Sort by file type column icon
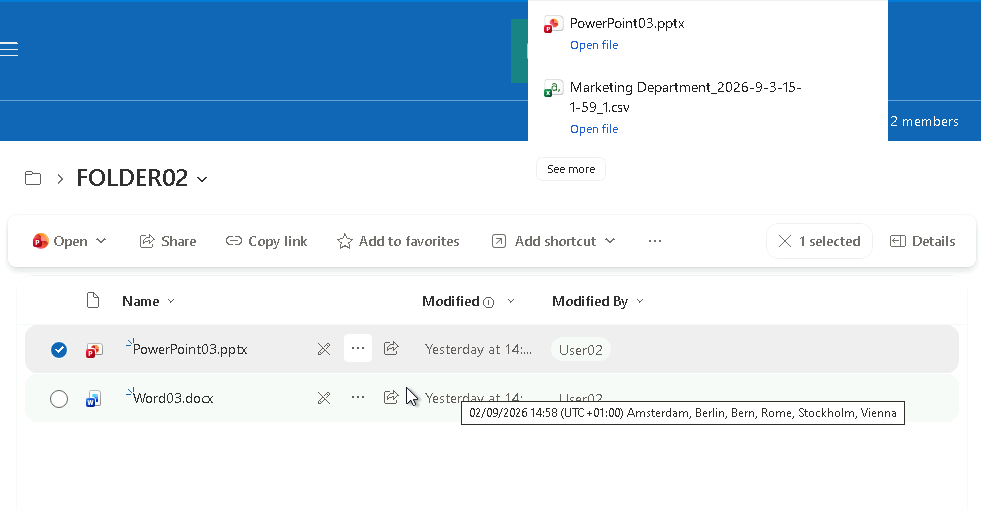This screenshot has width=981, height=510. click(x=93, y=301)
